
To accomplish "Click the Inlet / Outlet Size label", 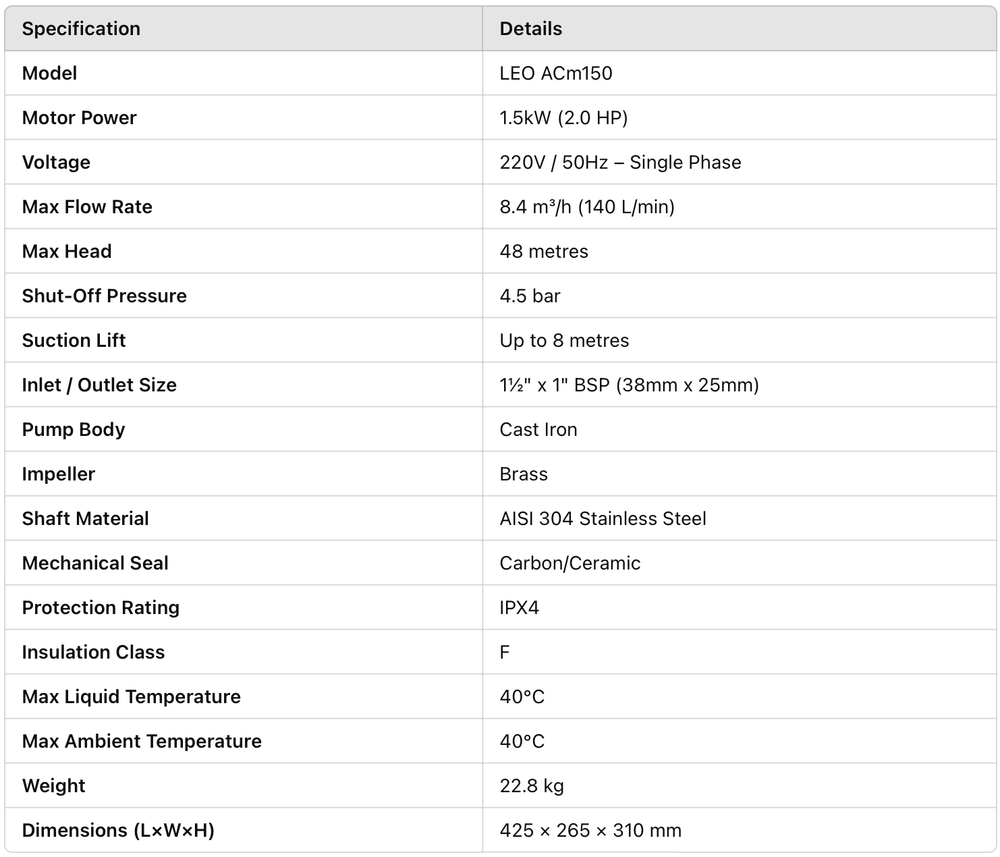I will click(99, 385).
